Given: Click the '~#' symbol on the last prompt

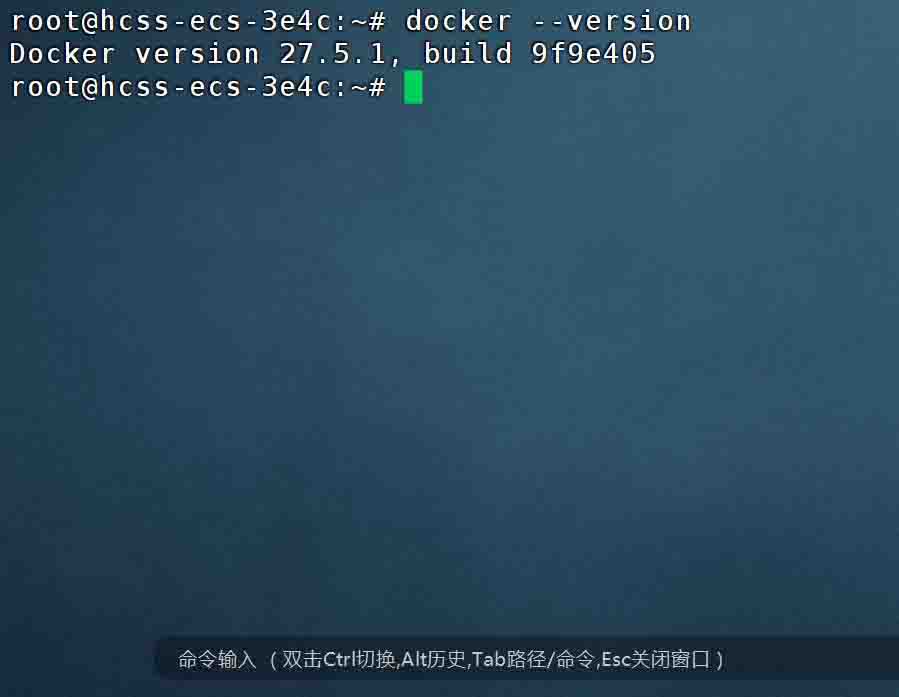Looking at the screenshot, I should pos(368,87).
